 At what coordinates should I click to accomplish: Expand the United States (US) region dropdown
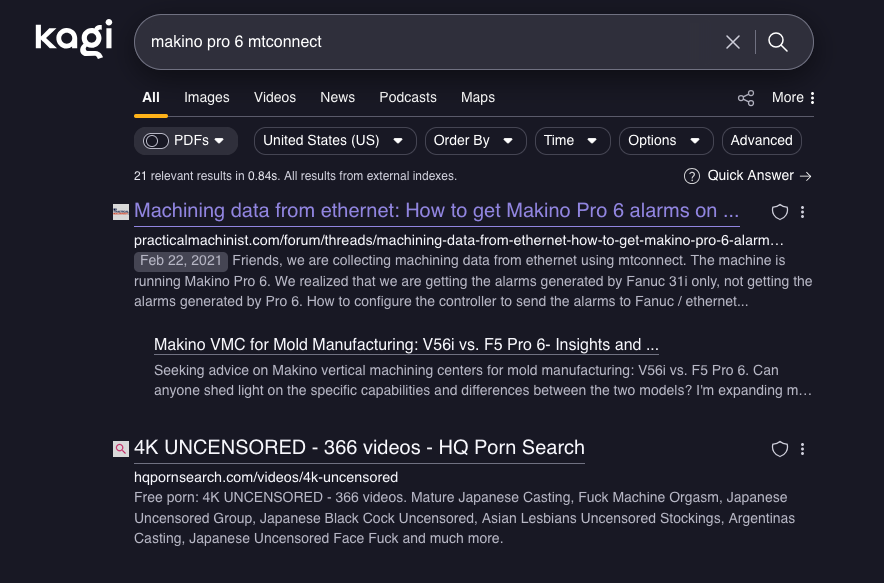(334, 141)
